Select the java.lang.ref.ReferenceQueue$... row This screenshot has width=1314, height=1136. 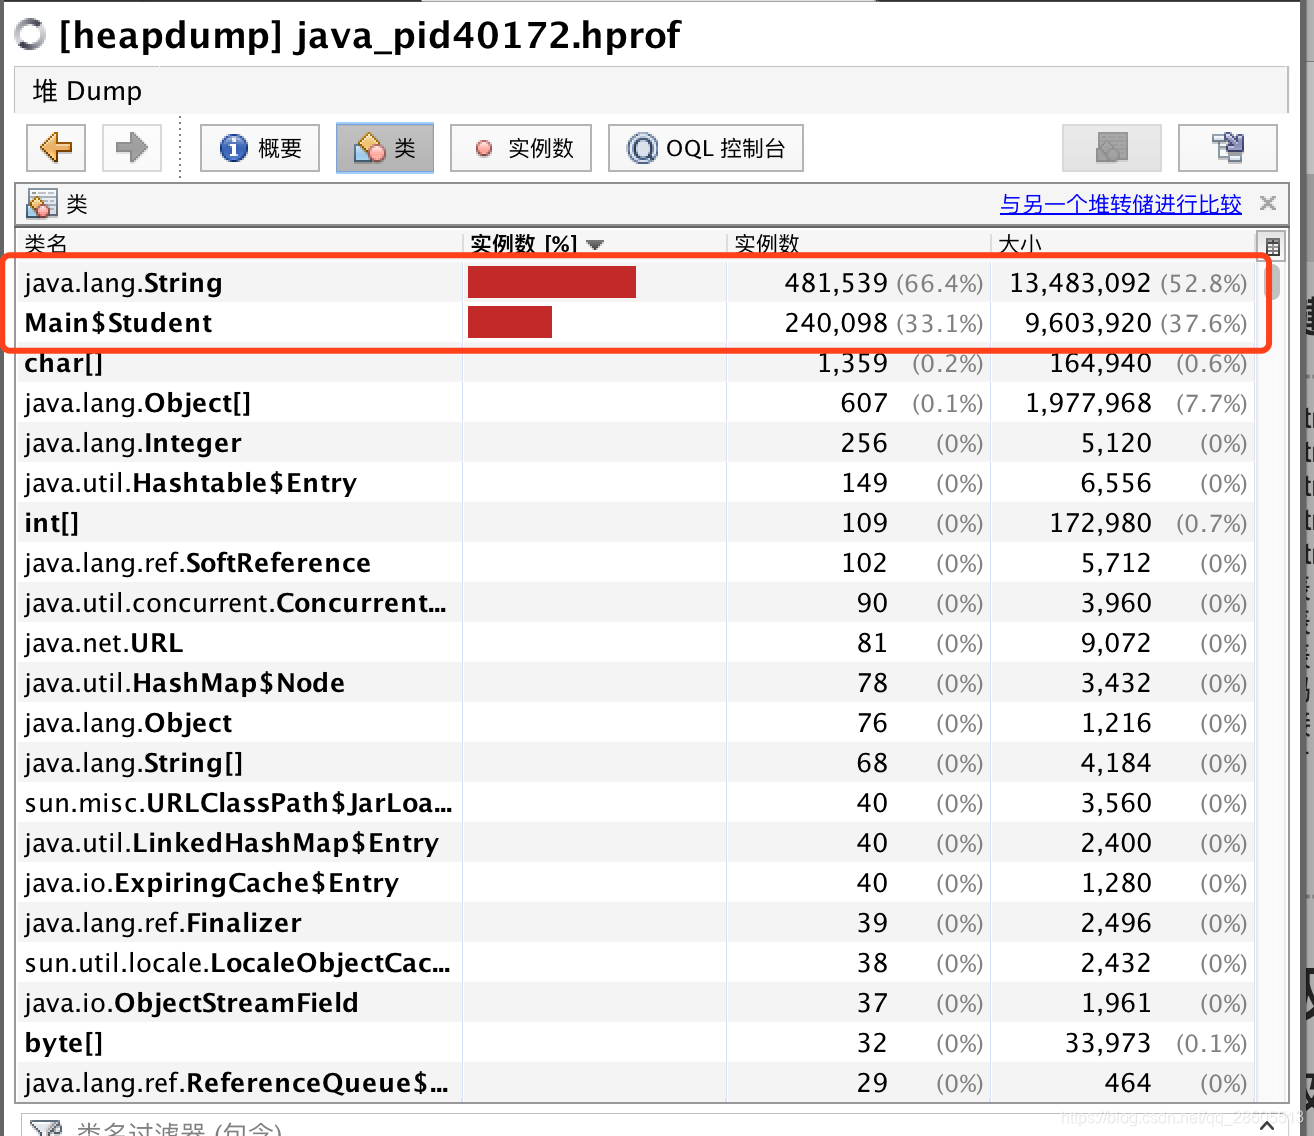(635, 1083)
